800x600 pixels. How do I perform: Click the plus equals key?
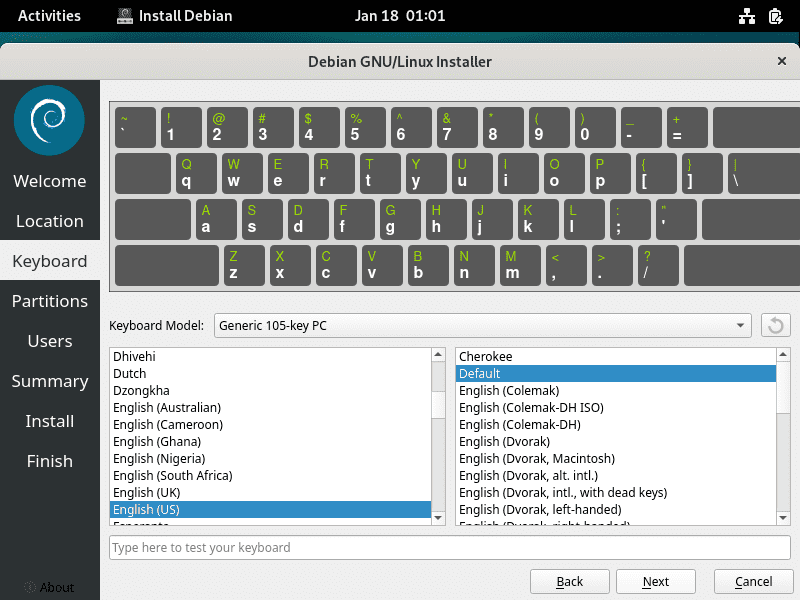[x=687, y=128]
